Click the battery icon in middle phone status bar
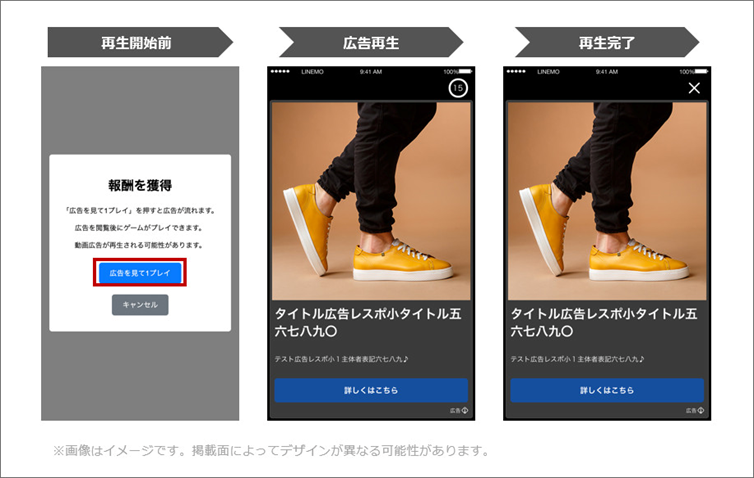The height and width of the screenshot is (478, 754). click(465, 72)
